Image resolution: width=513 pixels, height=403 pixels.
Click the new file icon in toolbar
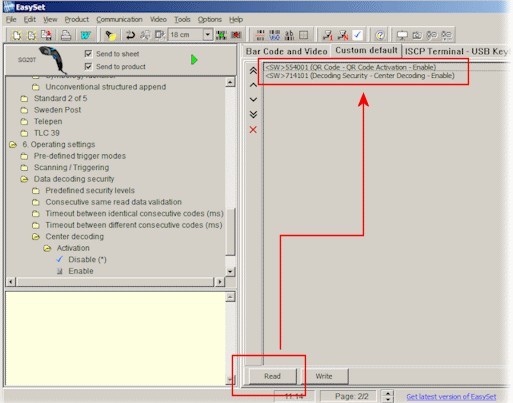click(16, 35)
